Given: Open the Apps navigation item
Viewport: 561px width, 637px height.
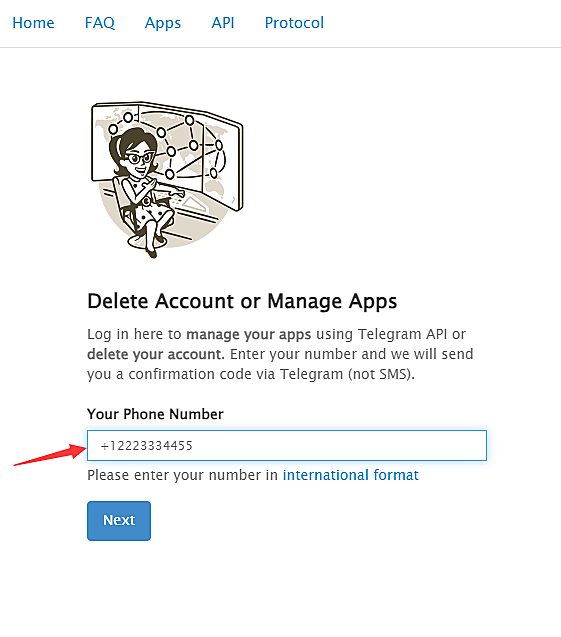Looking at the screenshot, I should click(163, 23).
